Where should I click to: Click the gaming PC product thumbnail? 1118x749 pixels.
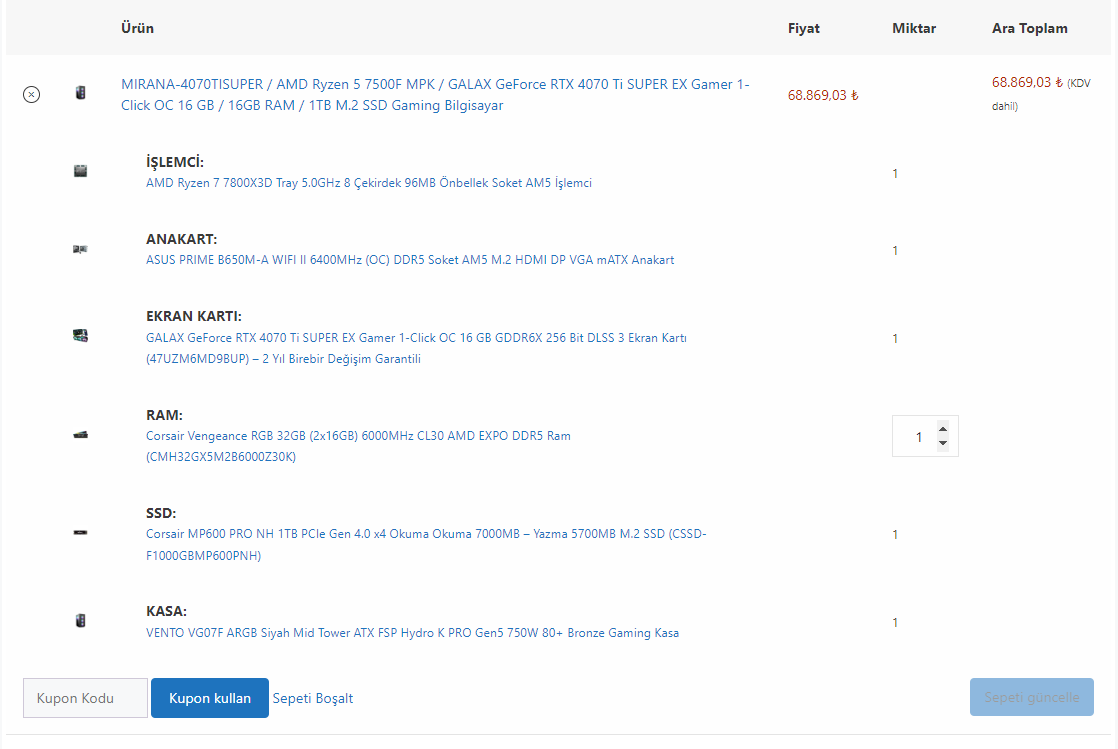tap(80, 93)
